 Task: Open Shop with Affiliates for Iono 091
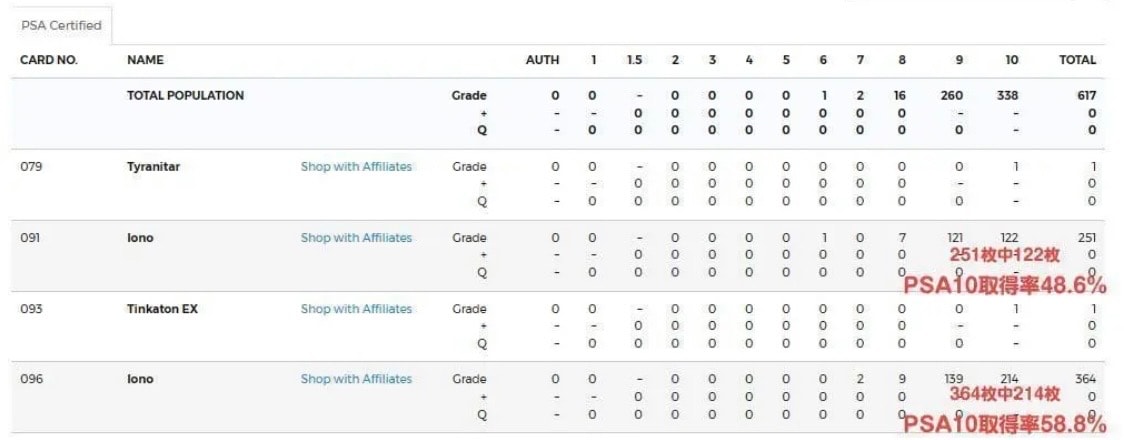coord(356,238)
